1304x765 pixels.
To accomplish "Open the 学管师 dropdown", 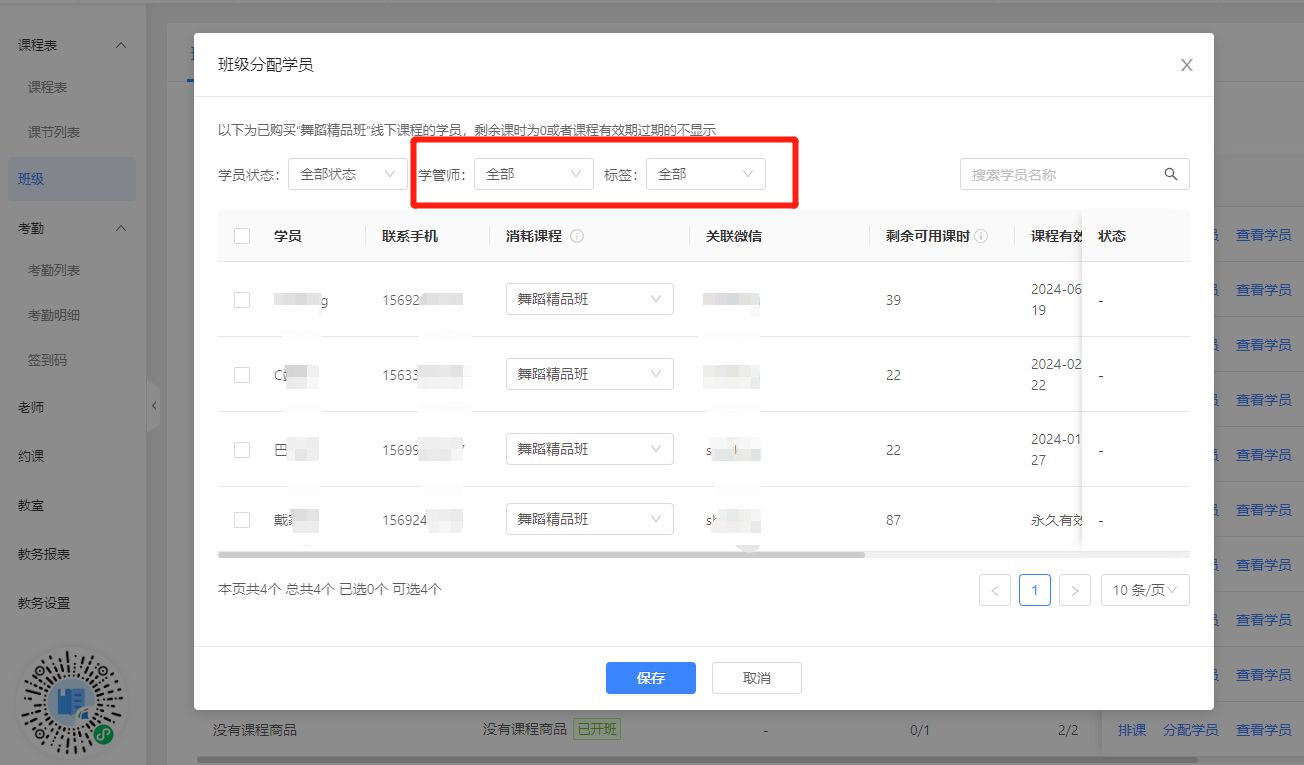I will coord(534,174).
